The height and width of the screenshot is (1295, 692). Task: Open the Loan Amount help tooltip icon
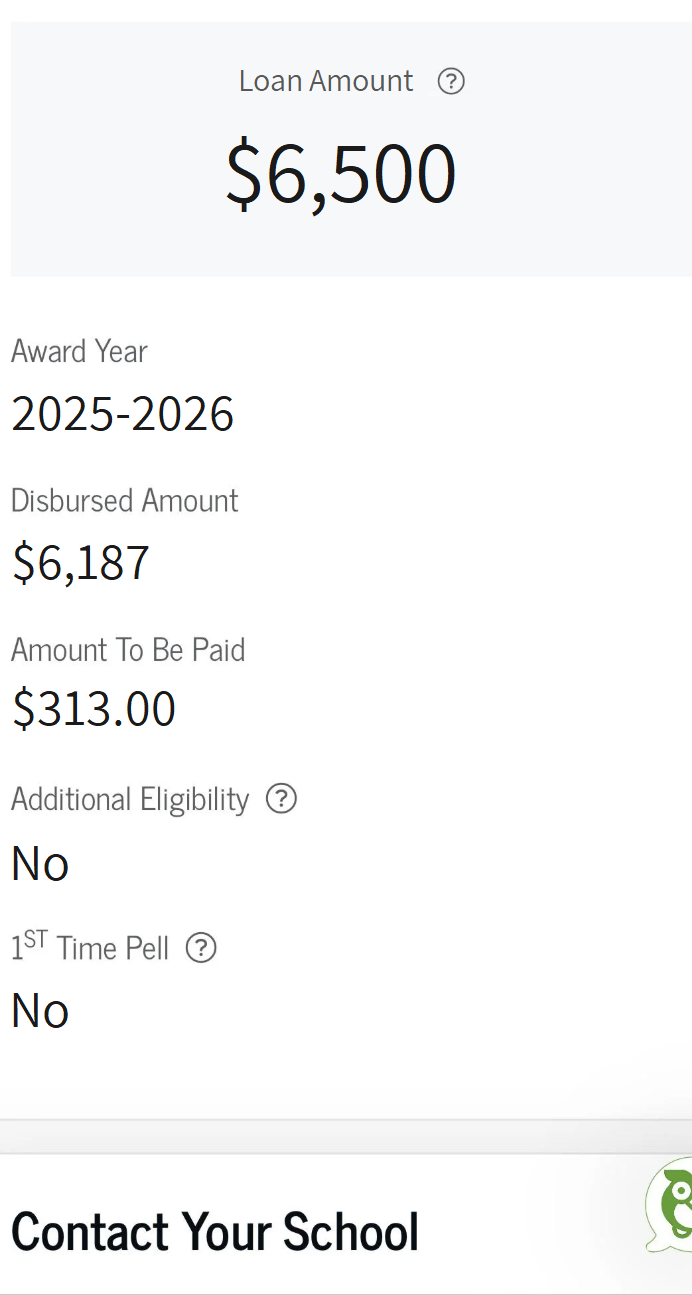coord(451,81)
